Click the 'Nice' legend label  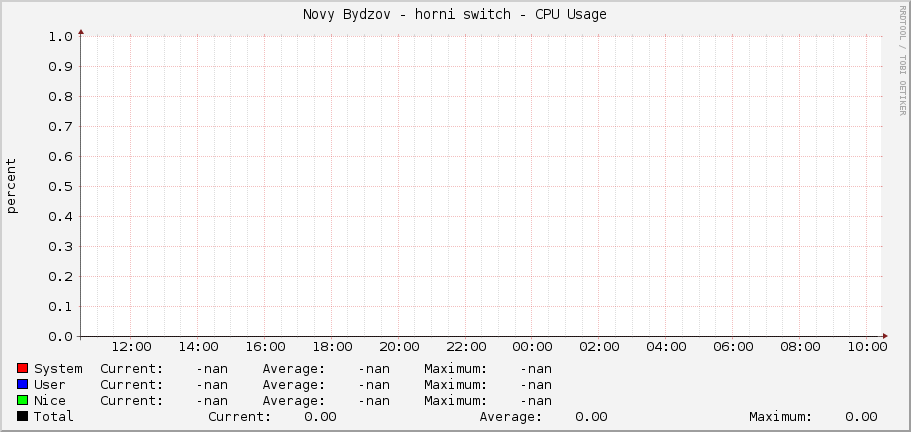click(50, 401)
